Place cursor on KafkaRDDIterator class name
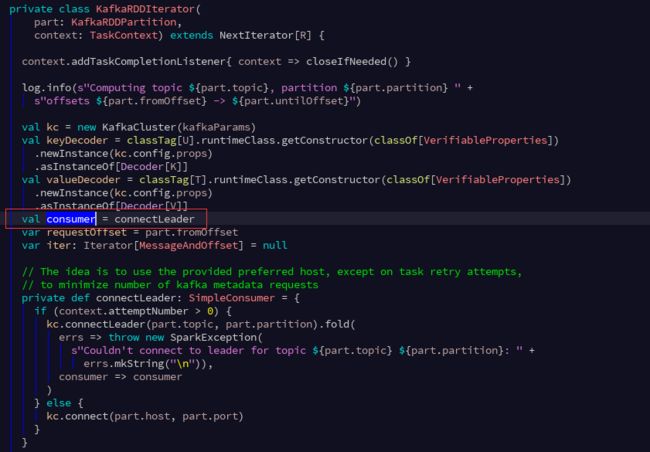 tap(145, 9)
